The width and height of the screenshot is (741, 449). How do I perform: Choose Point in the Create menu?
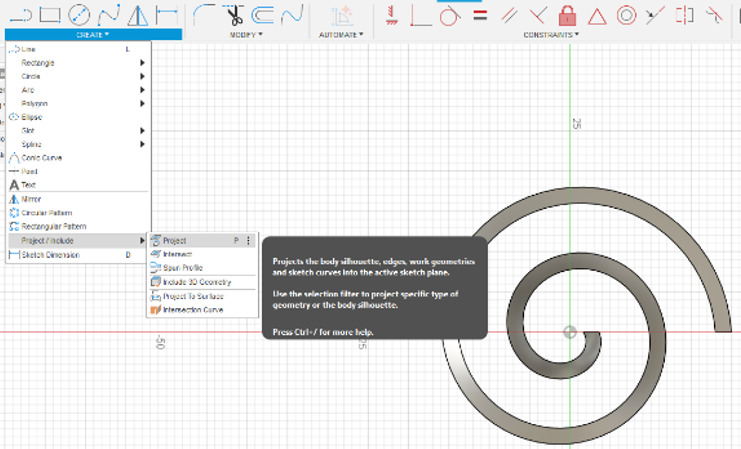(78, 171)
